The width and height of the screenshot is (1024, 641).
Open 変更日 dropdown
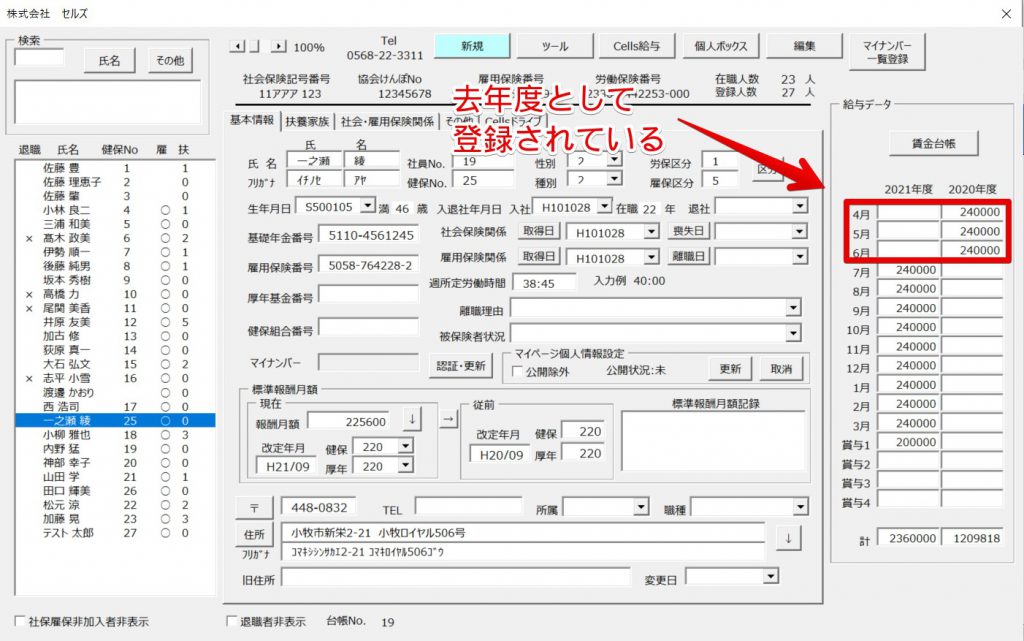(x=771, y=576)
